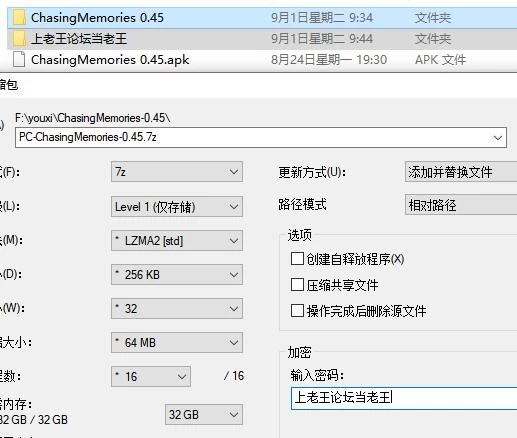Viewport: 517px width, 438px height.
Task: Click the 路径模式 label
Action: point(302,204)
